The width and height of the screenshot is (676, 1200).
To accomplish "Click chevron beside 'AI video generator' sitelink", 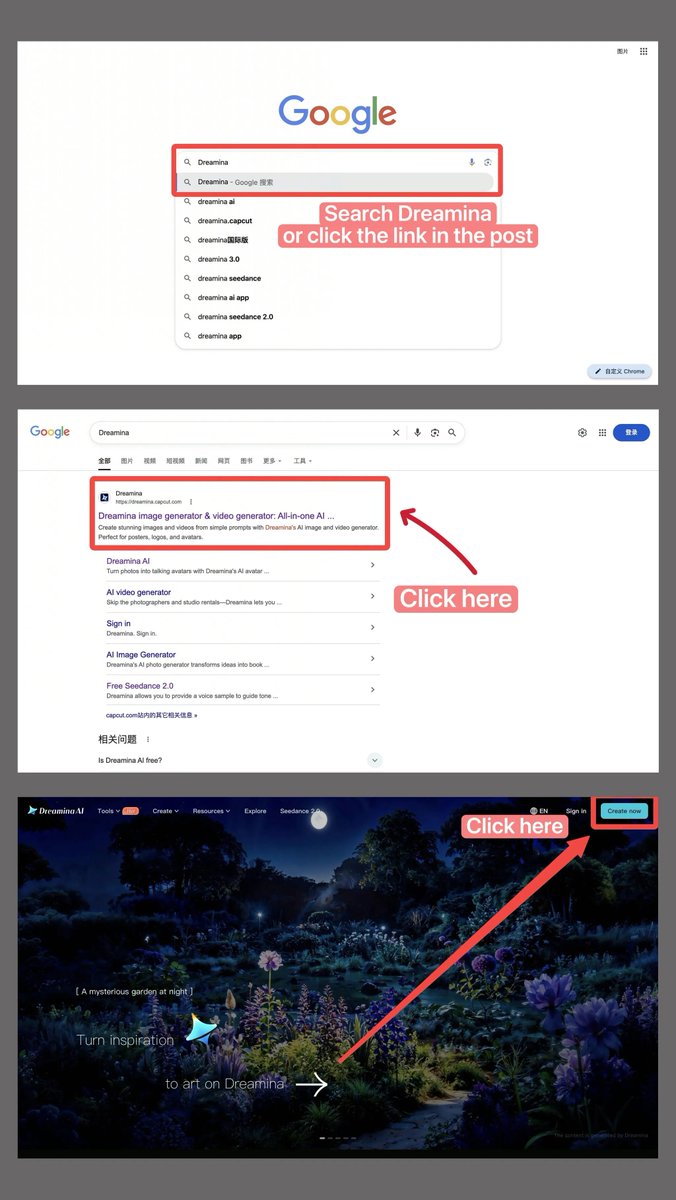I will [x=373, y=596].
